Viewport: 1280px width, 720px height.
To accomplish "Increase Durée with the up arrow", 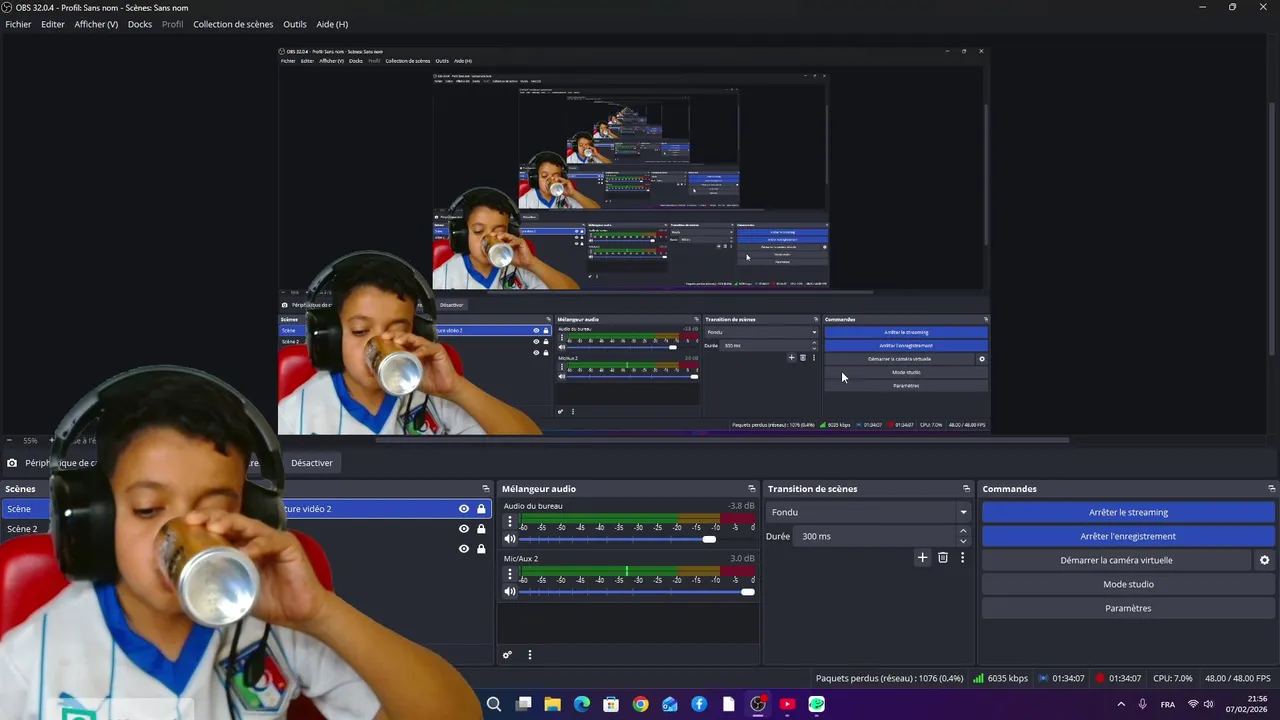I will tap(963, 531).
